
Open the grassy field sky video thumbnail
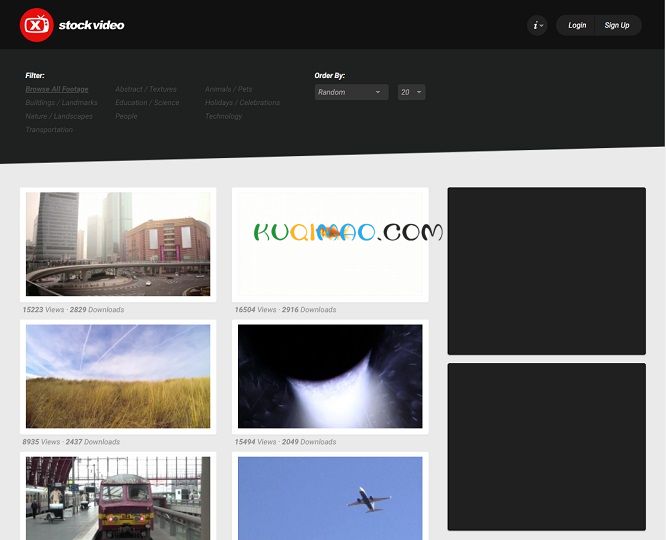pos(118,376)
